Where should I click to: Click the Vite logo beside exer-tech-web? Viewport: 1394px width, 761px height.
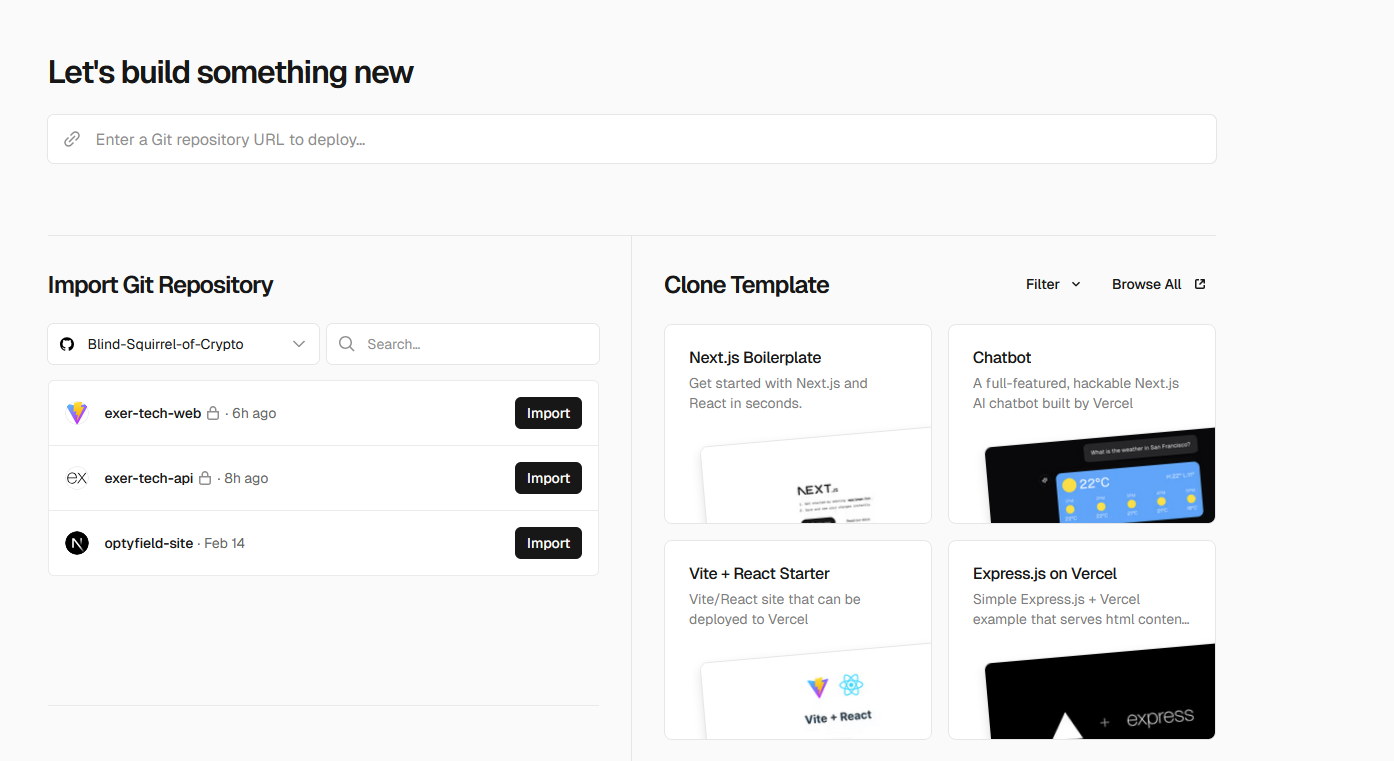coord(77,413)
